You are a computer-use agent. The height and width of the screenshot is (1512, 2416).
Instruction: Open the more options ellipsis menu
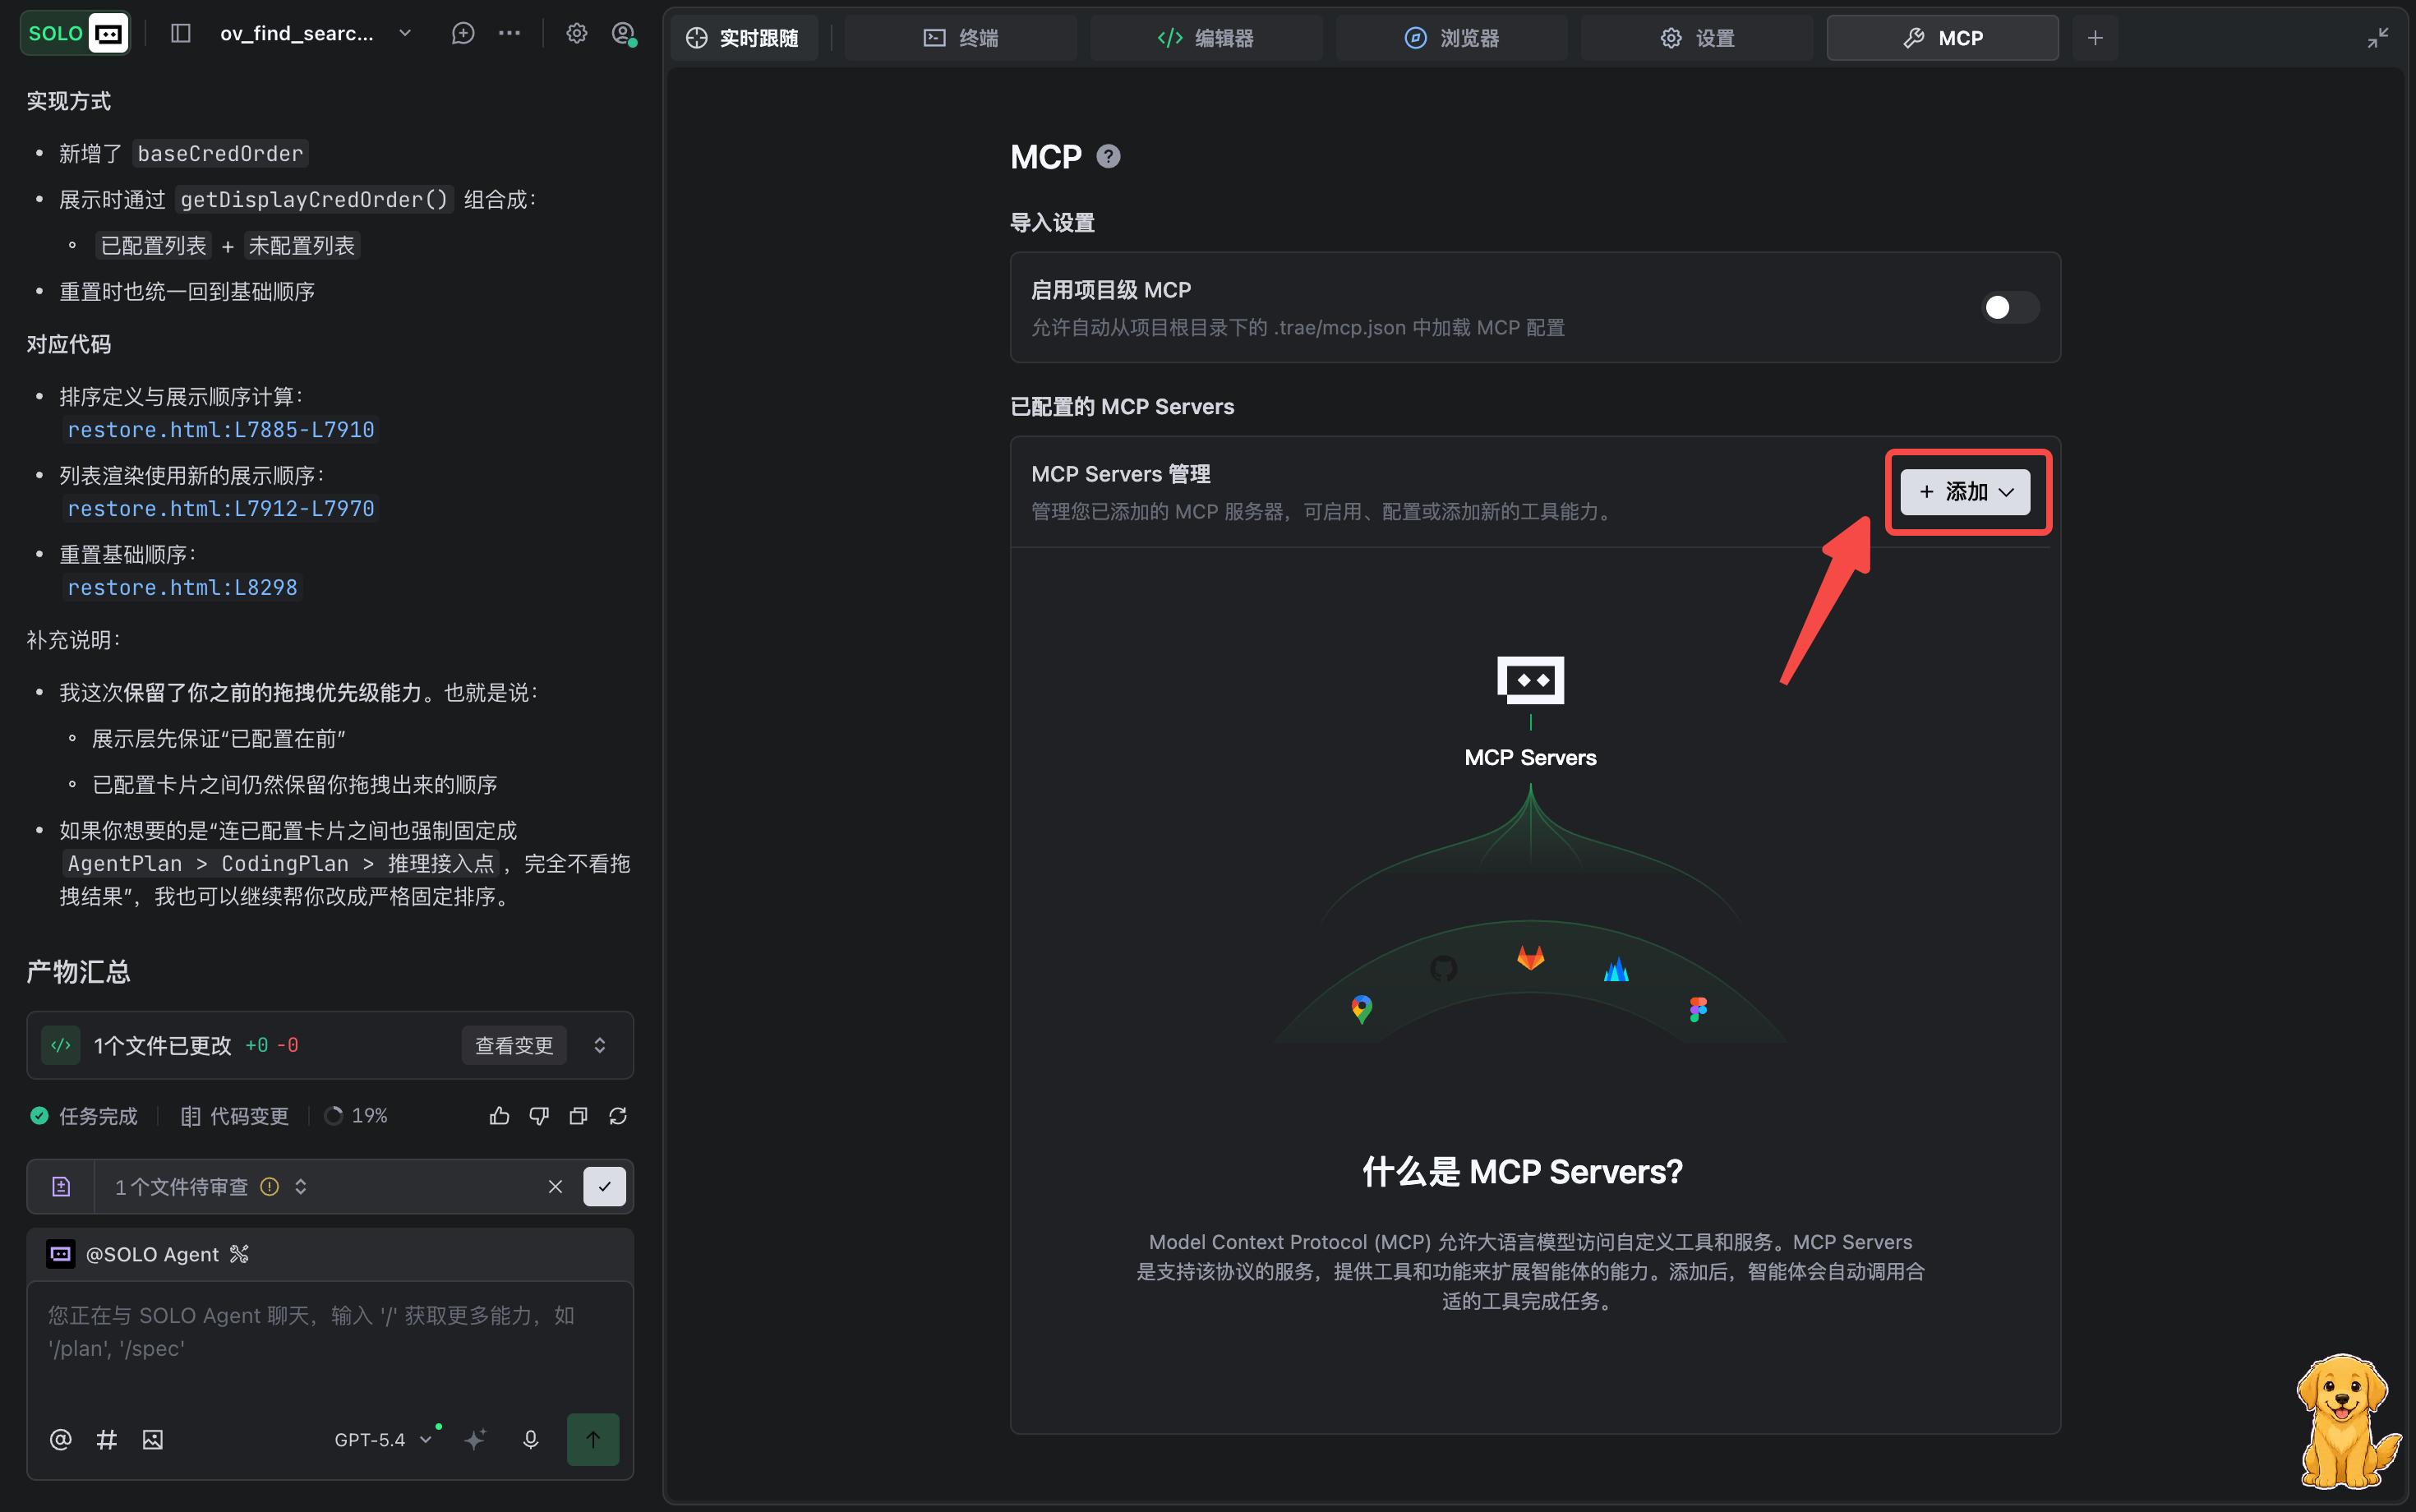pyautogui.click(x=509, y=33)
